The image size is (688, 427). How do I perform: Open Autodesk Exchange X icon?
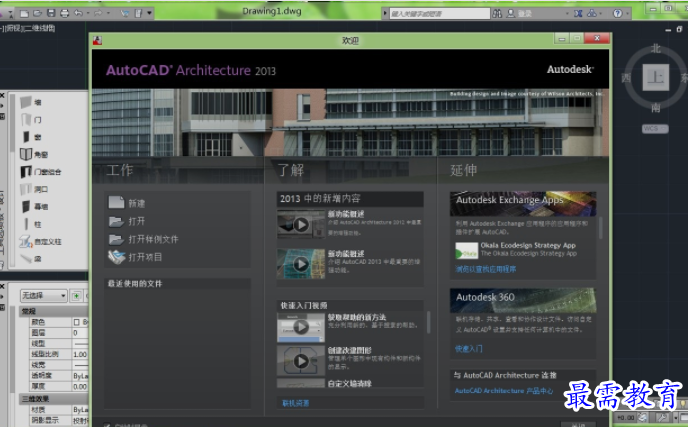[578, 14]
